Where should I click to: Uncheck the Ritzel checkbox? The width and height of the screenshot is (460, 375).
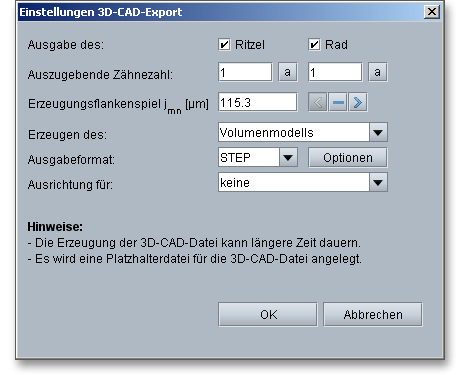click(224, 44)
